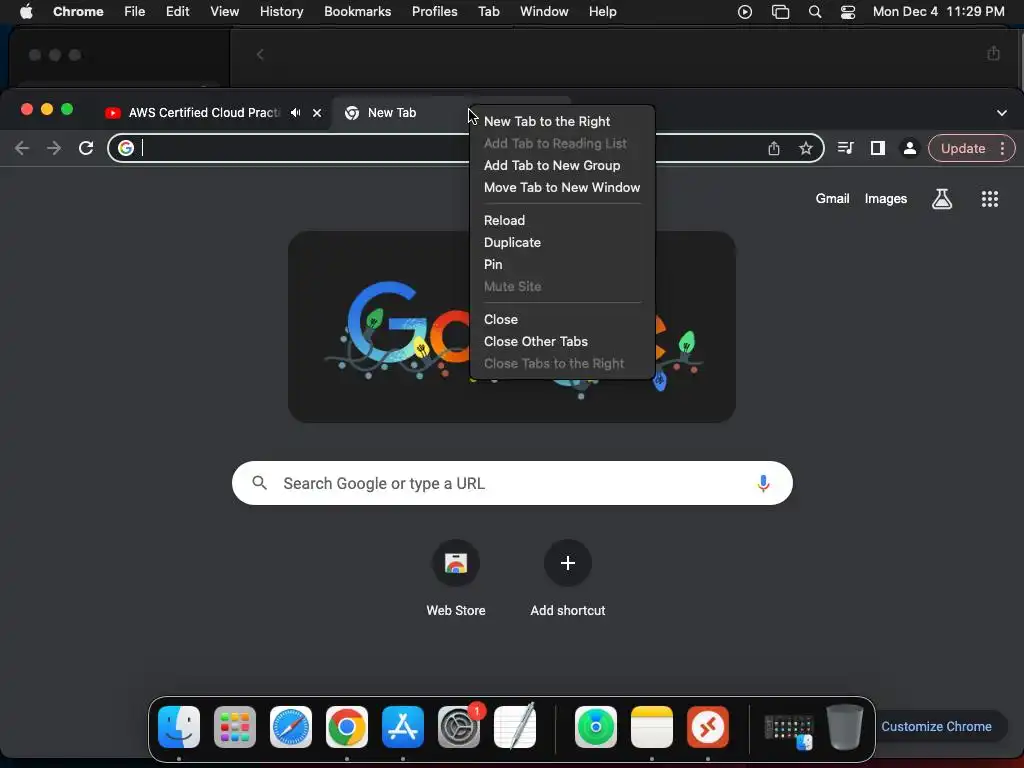Open the Search Labs flask icon
Image resolution: width=1024 pixels, height=768 pixels.
tap(942, 199)
